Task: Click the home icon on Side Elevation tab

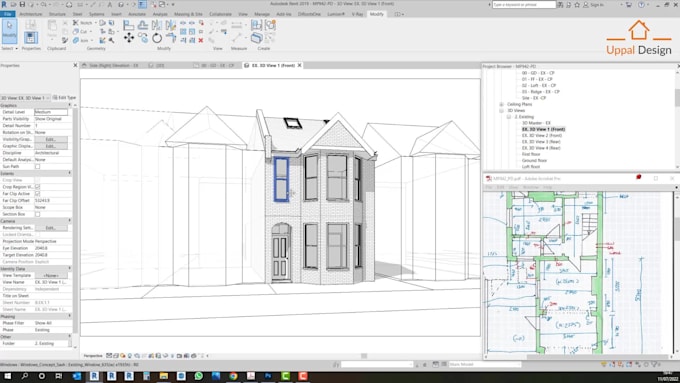Action: pyautogui.click(x=84, y=65)
